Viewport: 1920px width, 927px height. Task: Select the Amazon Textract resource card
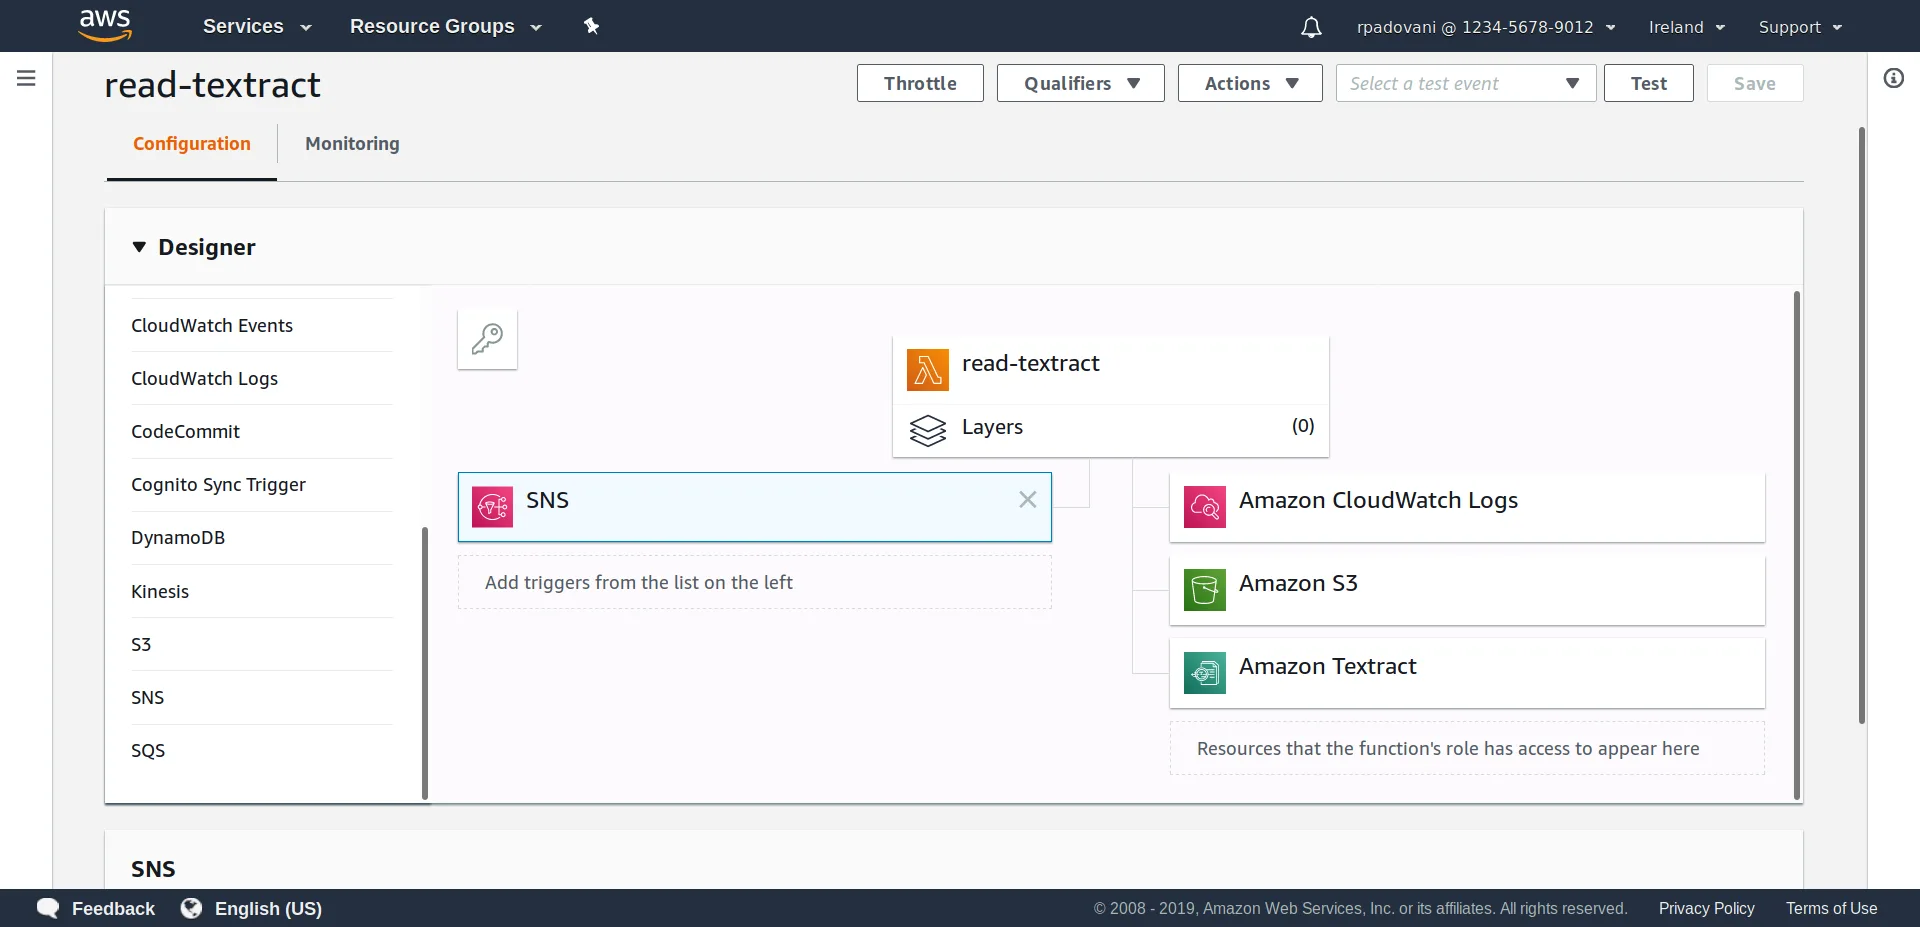tap(1467, 673)
